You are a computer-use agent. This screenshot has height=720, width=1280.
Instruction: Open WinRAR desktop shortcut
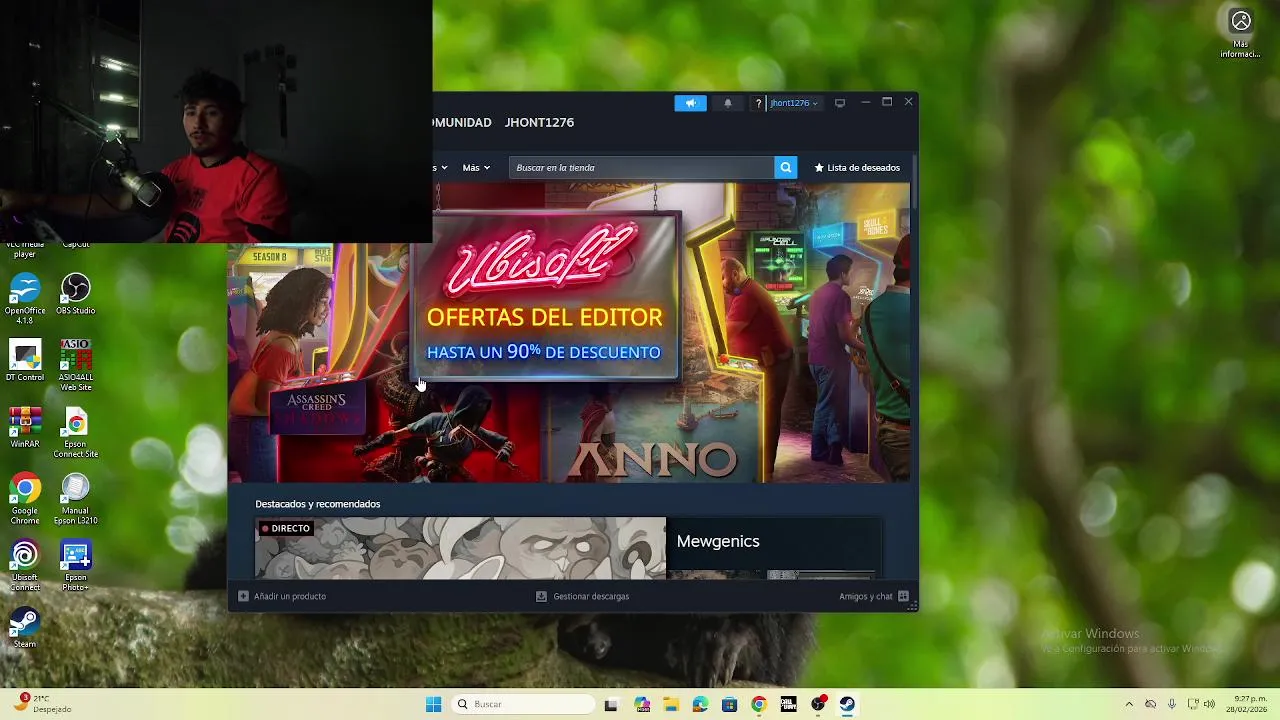point(25,427)
